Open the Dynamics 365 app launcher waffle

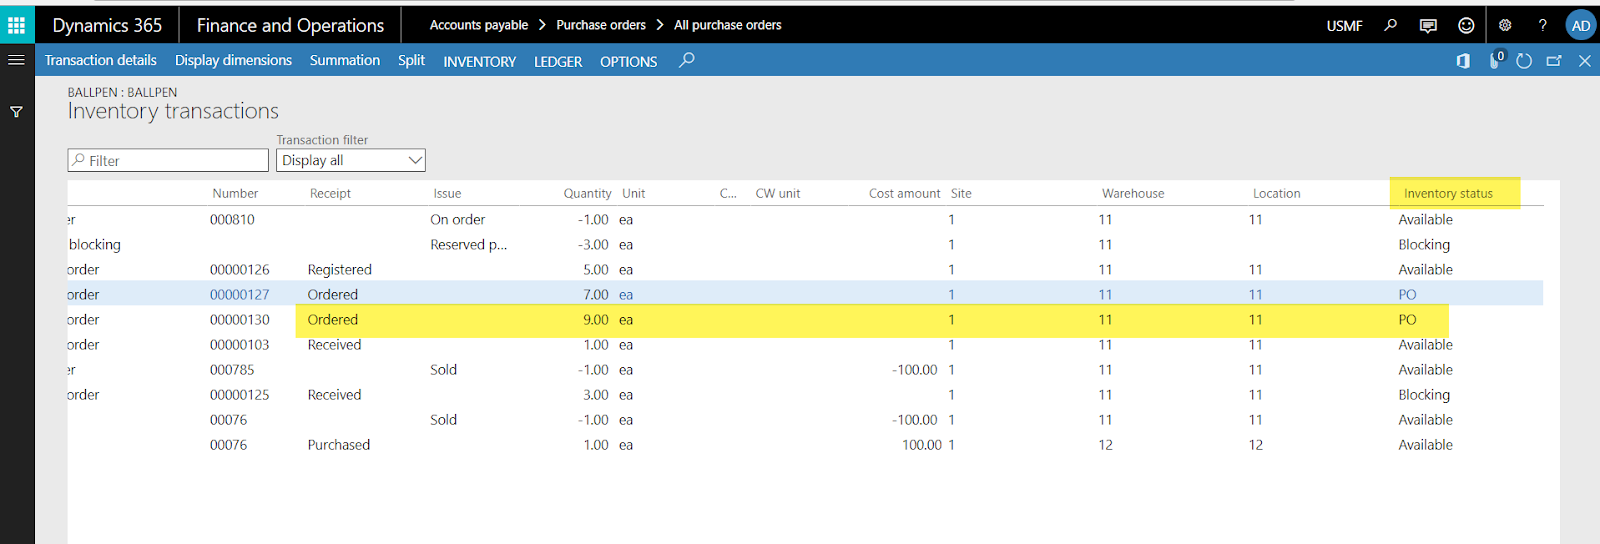[x=17, y=25]
